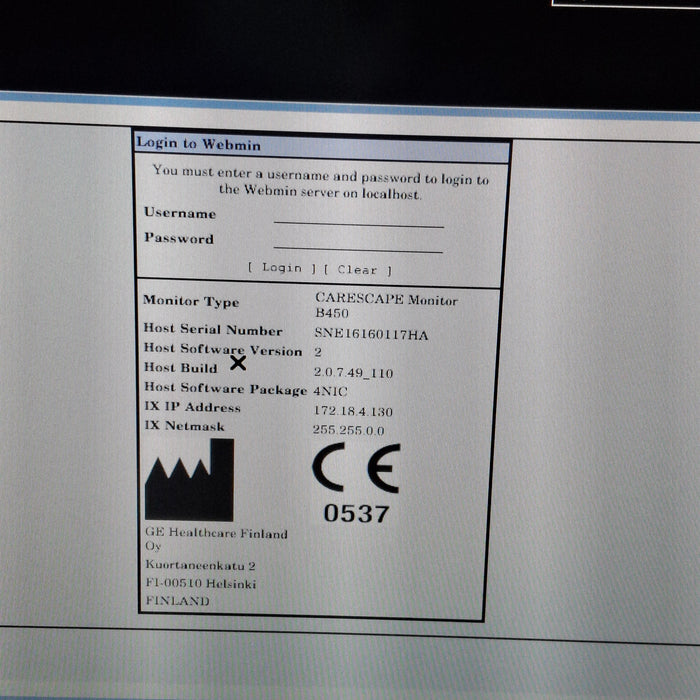Click the 4NIC software package value
This screenshot has width=700, height=700.
coord(330,391)
